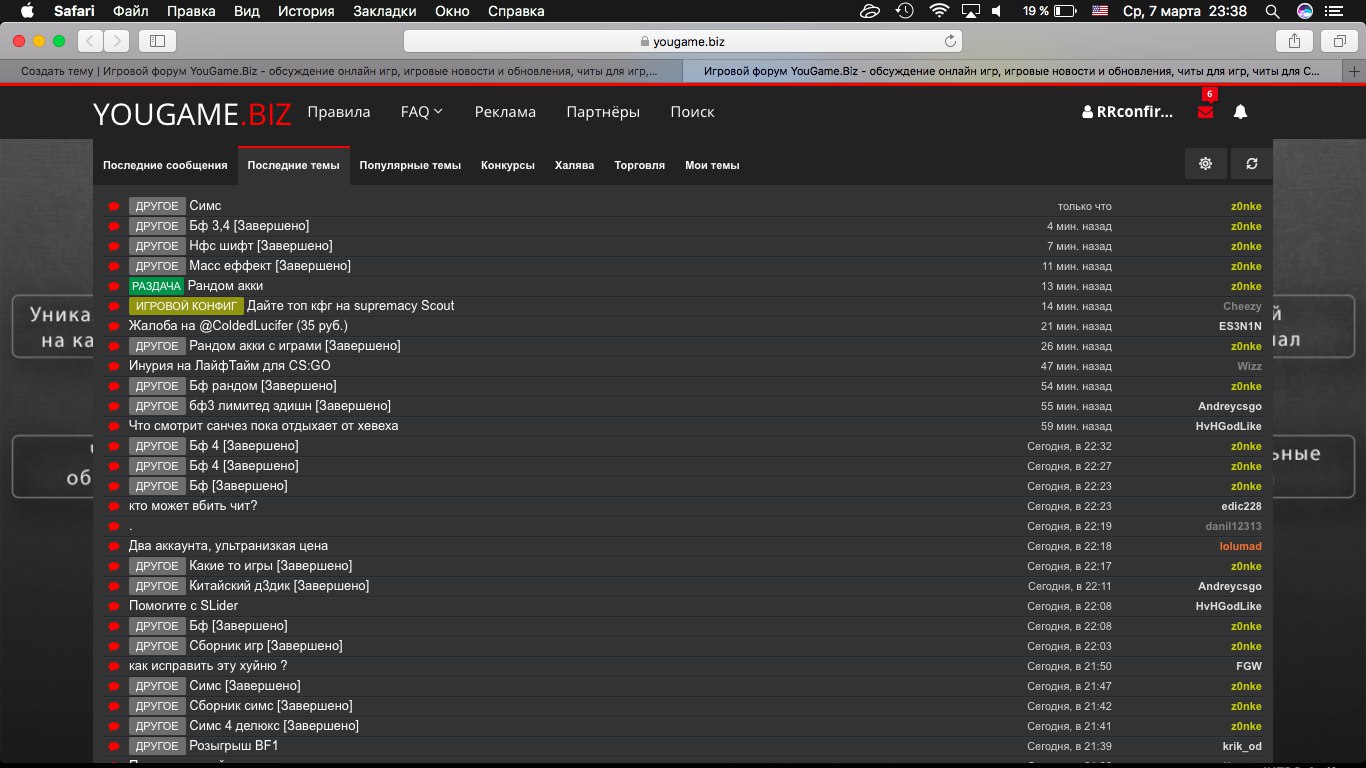
Task: Open user profile "edic228"
Action: click(1241, 506)
